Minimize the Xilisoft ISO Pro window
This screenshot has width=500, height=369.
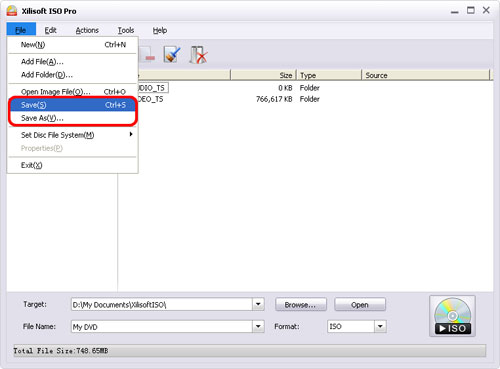[455, 11]
